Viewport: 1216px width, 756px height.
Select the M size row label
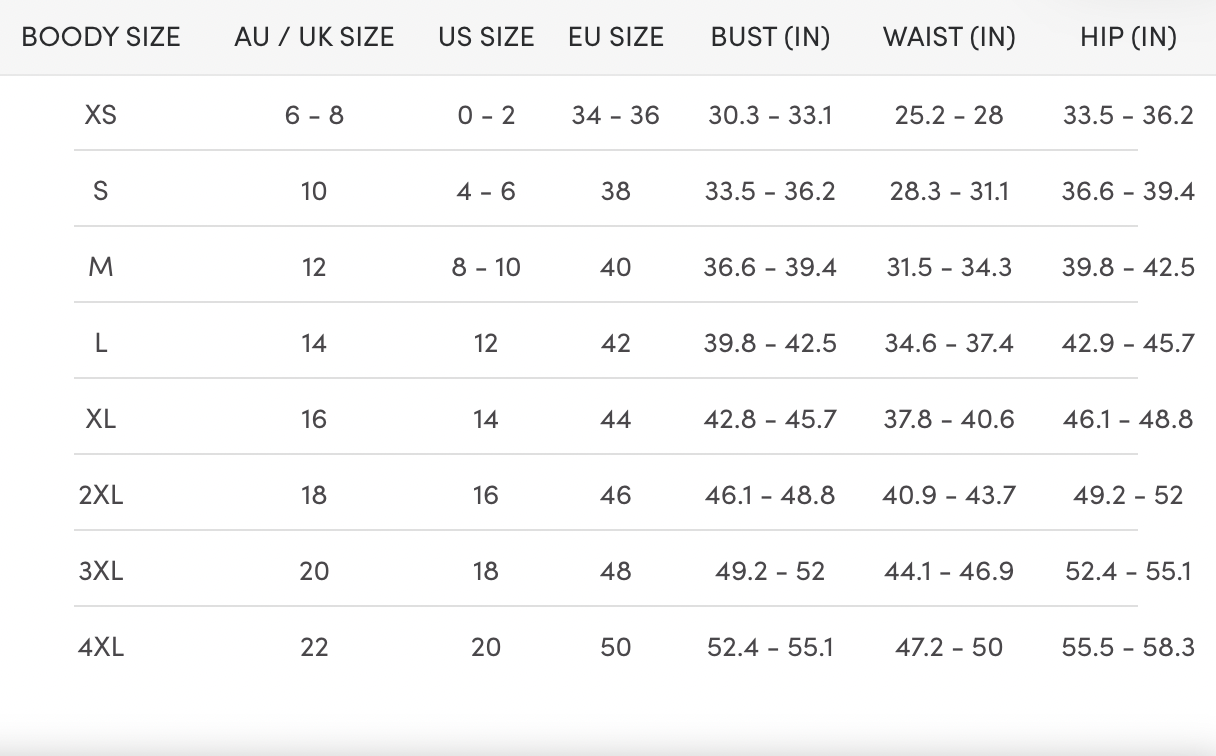(x=101, y=267)
